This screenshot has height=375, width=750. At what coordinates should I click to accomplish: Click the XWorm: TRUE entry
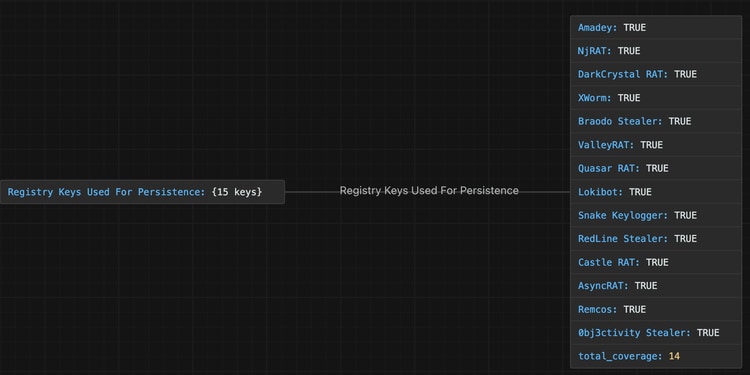point(656,98)
